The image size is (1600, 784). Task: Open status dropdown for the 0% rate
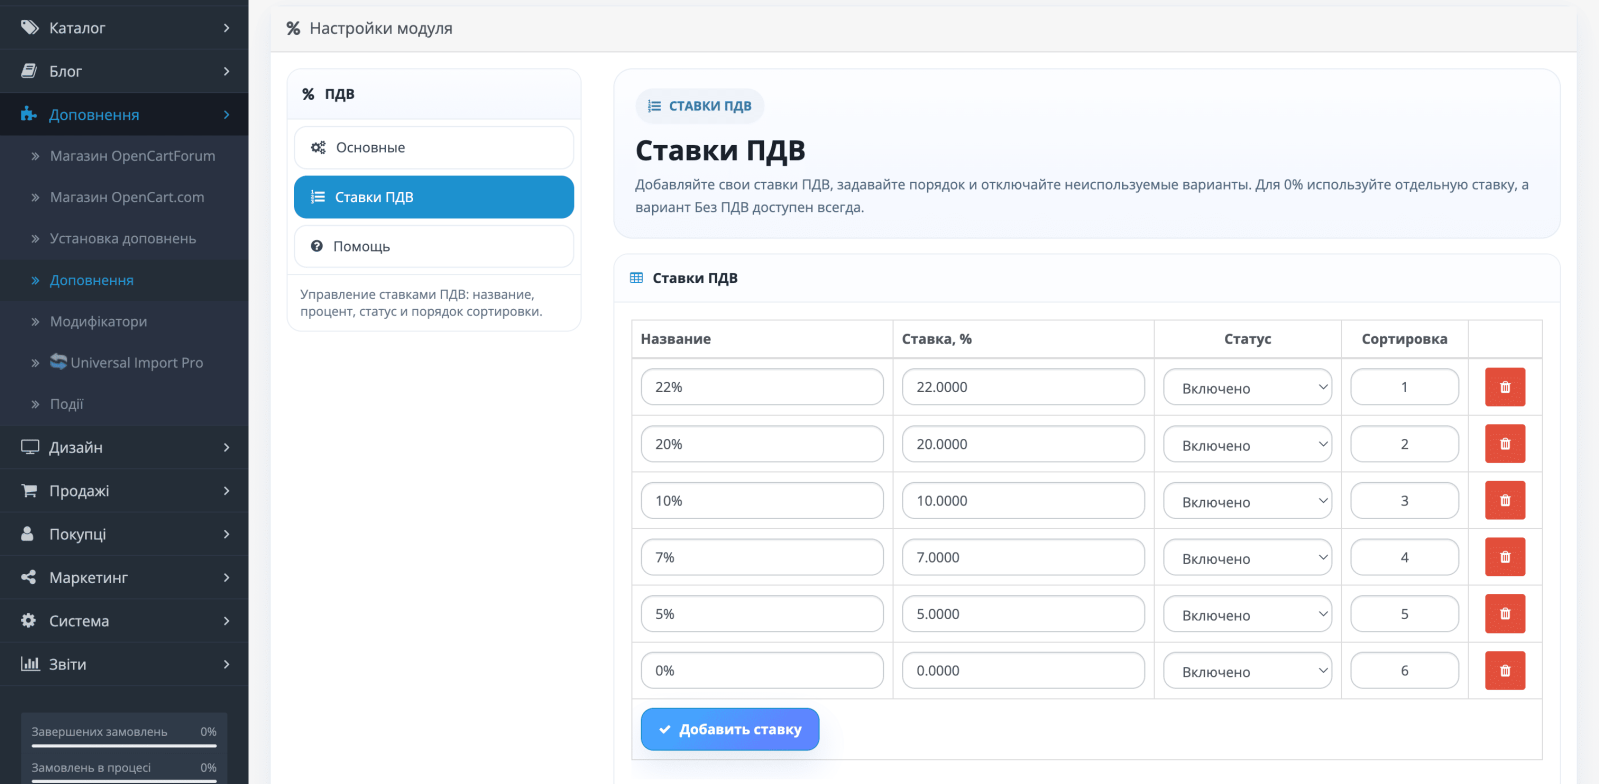[1248, 671]
